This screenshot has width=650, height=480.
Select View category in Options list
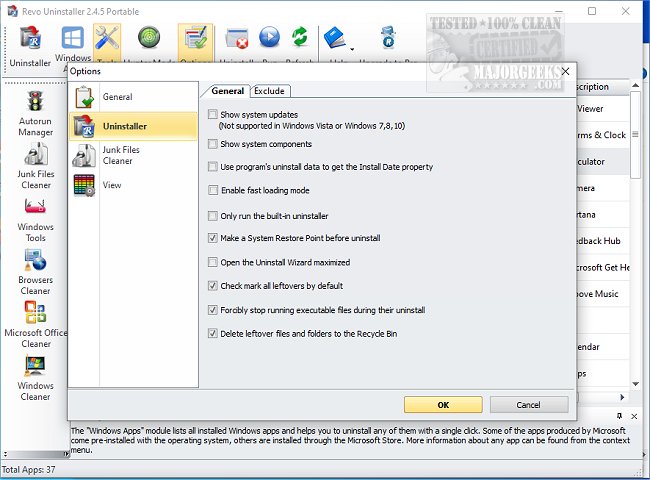click(x=133, y=185)
